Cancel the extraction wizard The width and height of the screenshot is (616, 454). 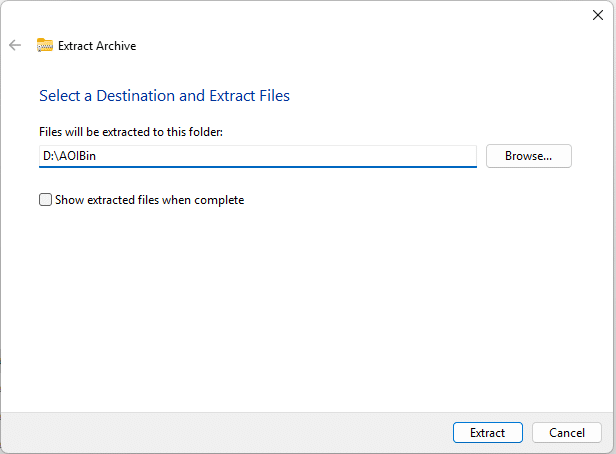566,432
